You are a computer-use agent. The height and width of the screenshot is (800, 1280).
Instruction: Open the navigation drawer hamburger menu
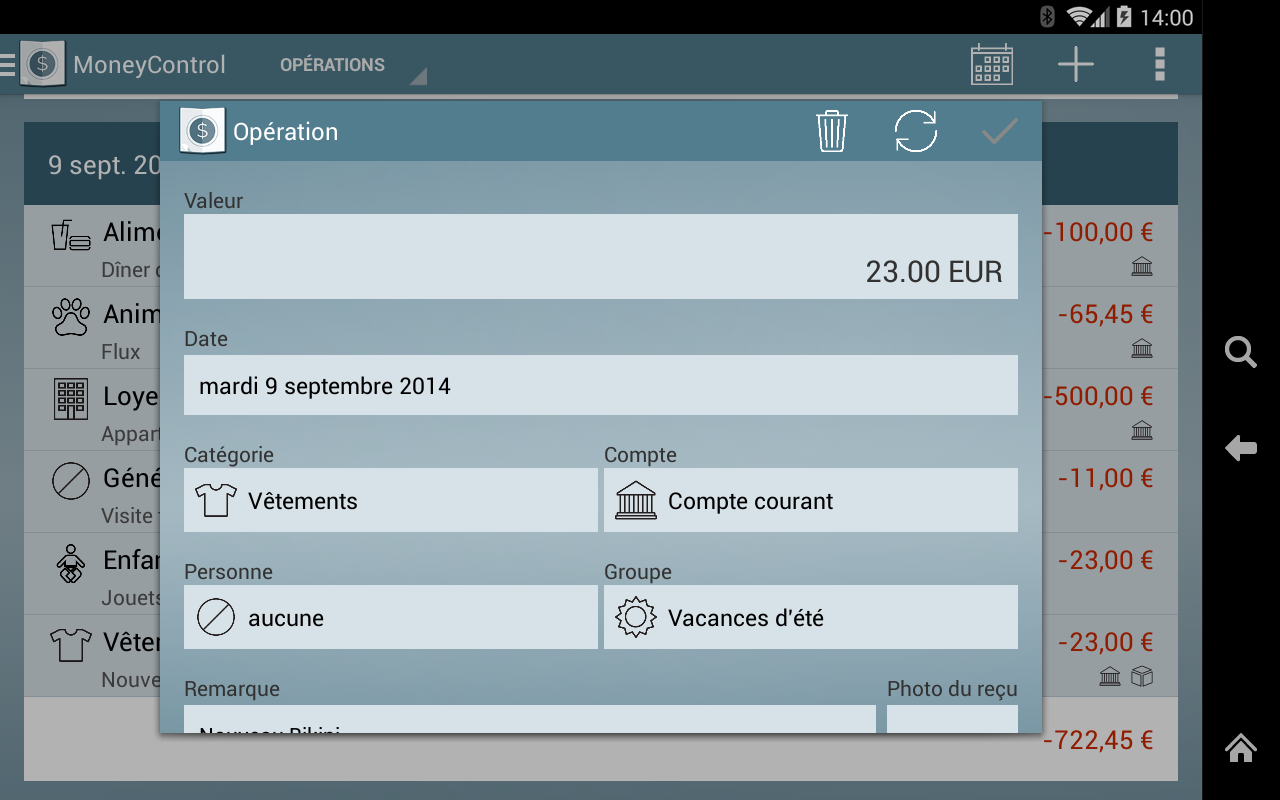[x=8, y=64]
